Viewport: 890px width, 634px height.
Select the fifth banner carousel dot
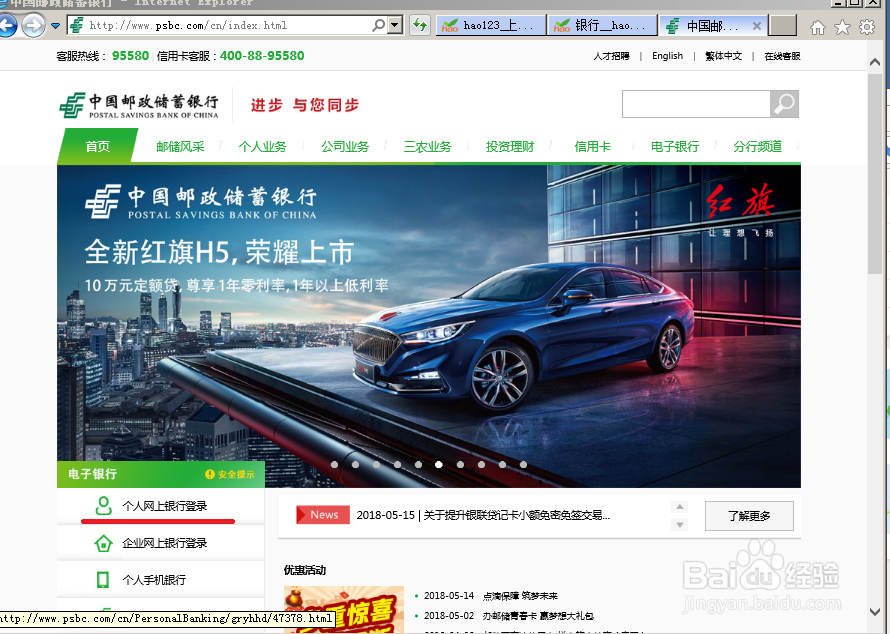coord(418,464)
